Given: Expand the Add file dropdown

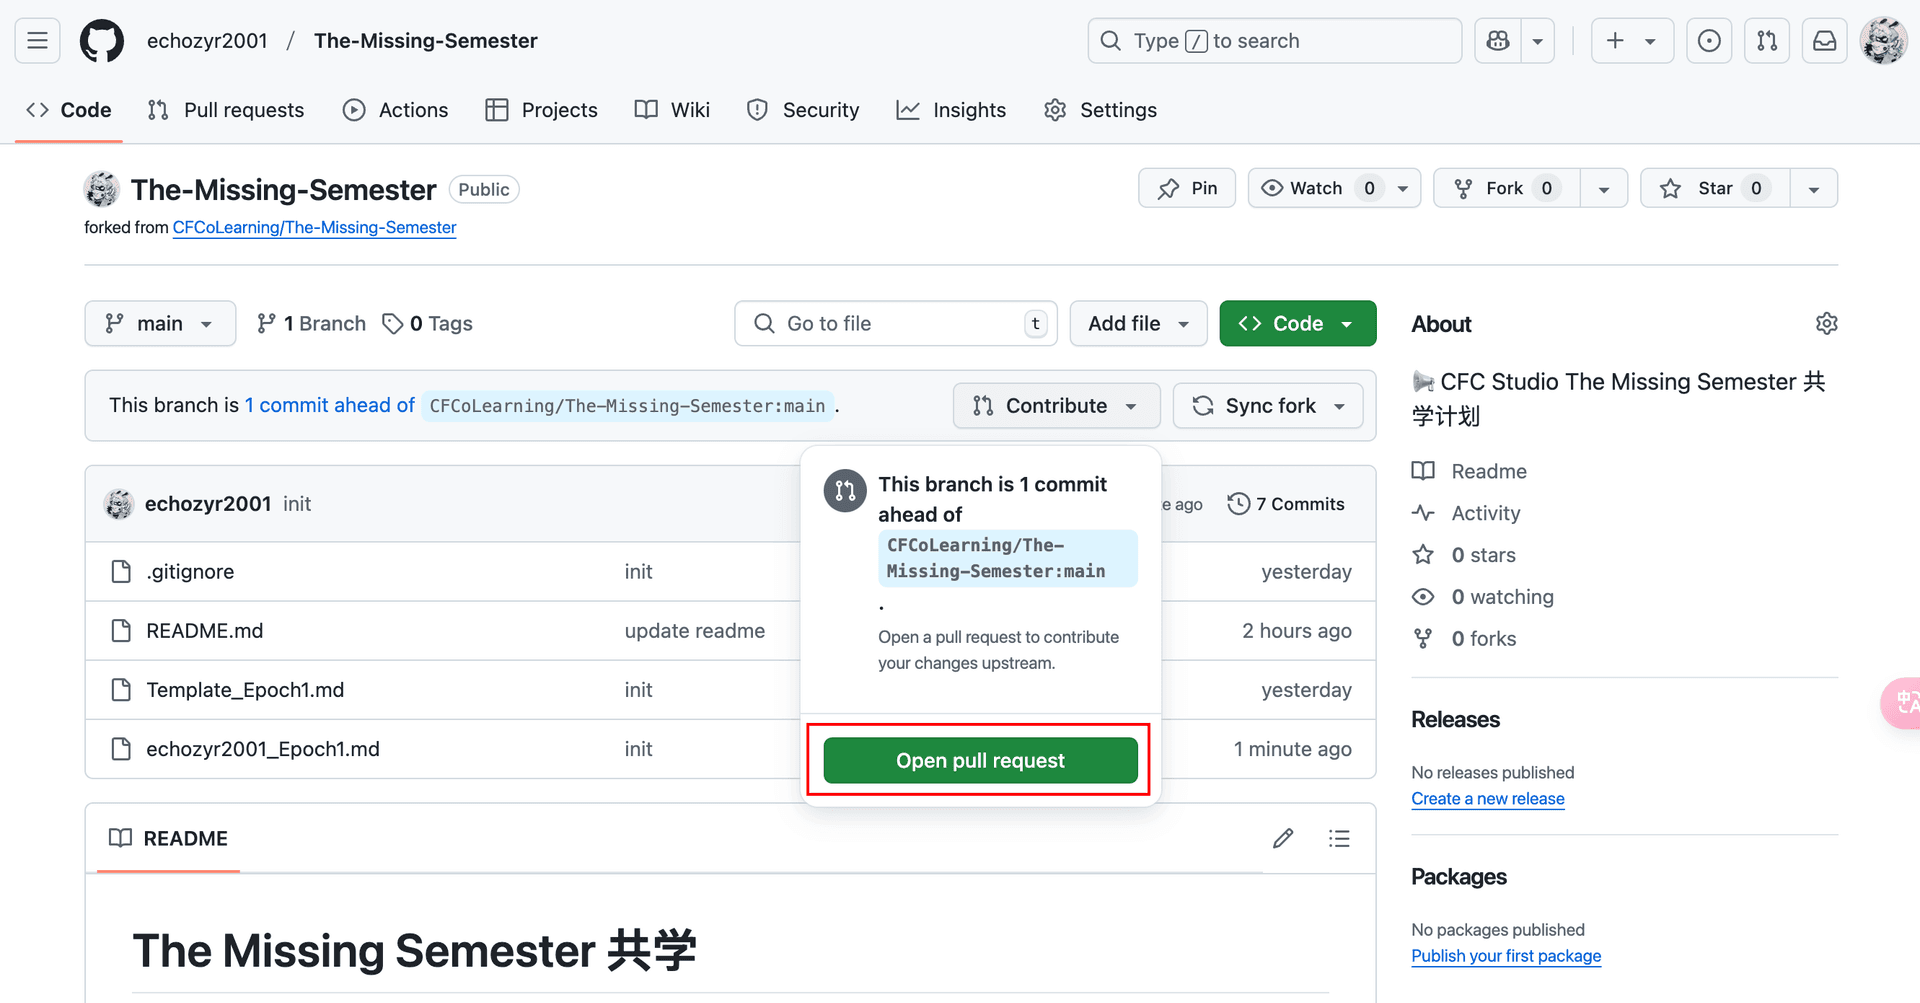Looking at the screenshot, I should [x=1138, y=324].
